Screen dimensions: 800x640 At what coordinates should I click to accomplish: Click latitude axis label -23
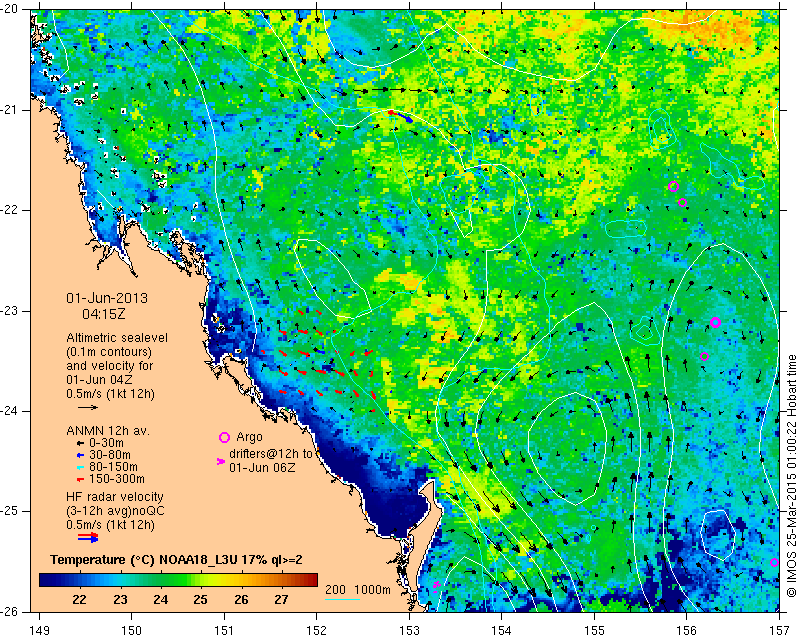point(8,311)
